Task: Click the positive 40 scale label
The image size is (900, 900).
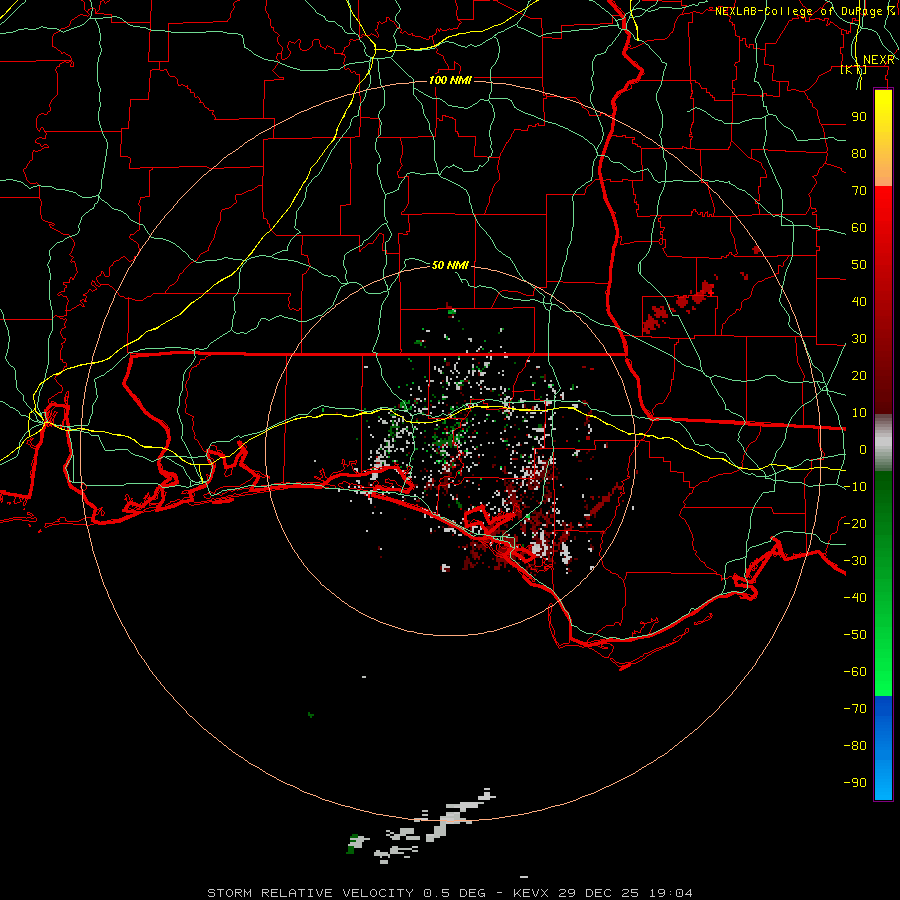Action: coord(859,301)
